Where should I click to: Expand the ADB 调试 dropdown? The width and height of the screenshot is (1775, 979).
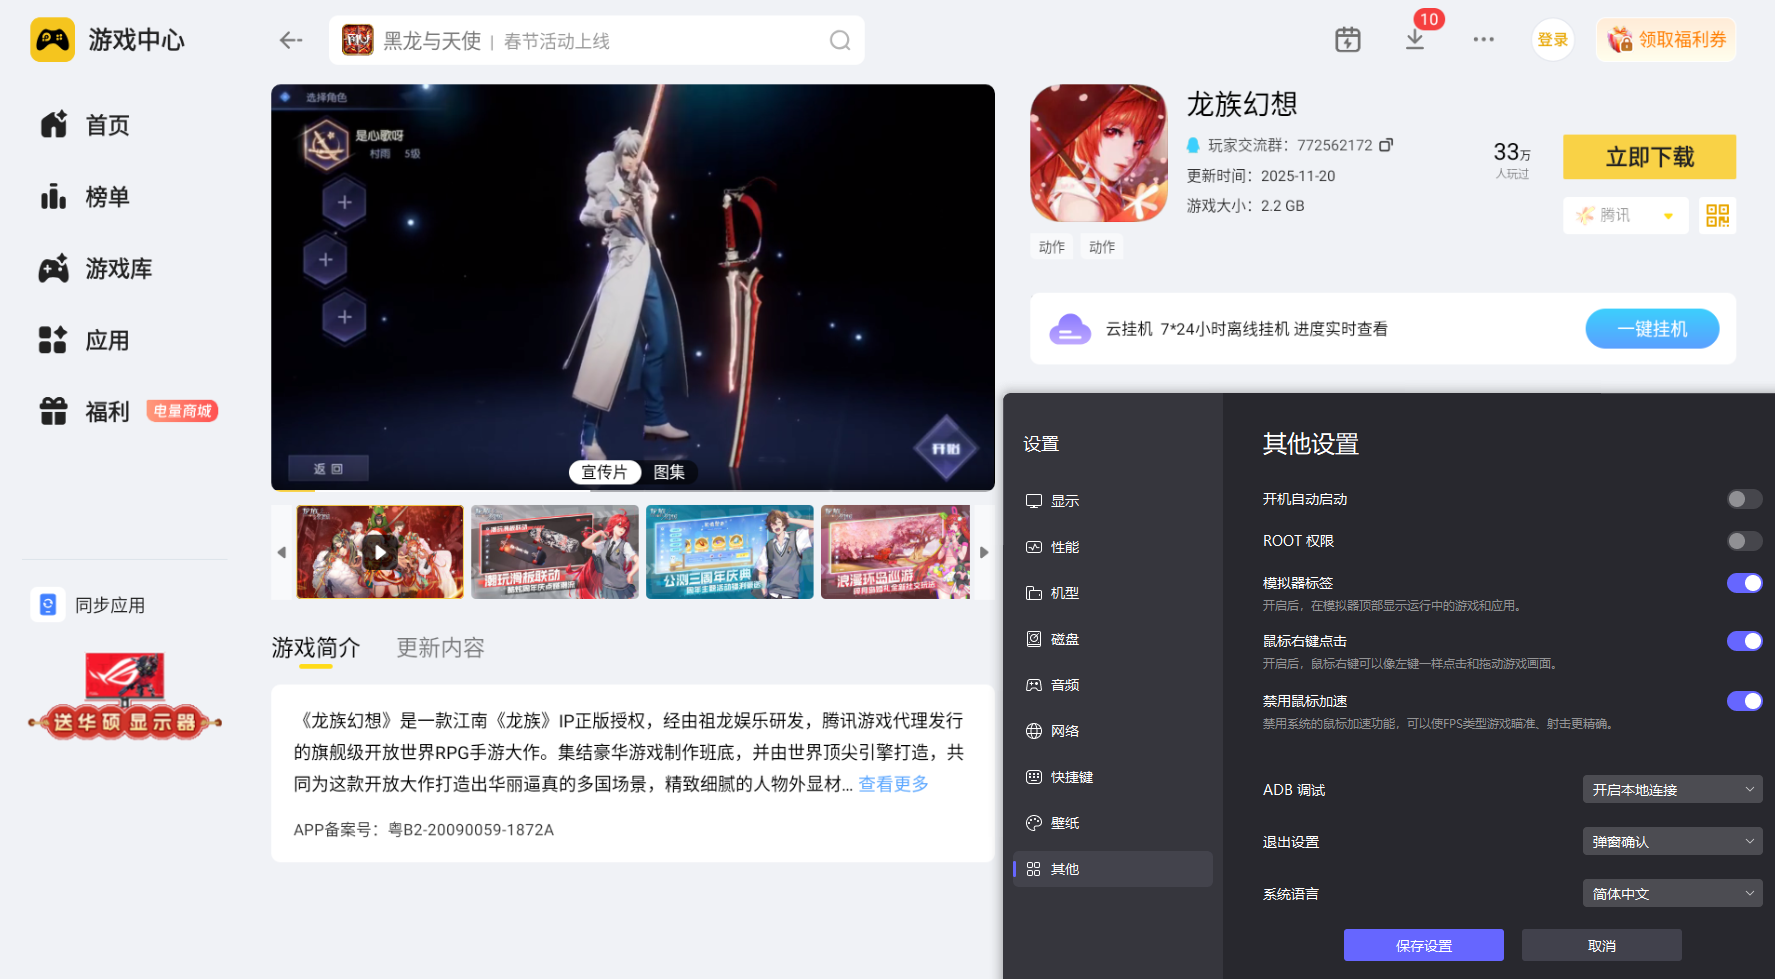click(x=1672, y=789)
